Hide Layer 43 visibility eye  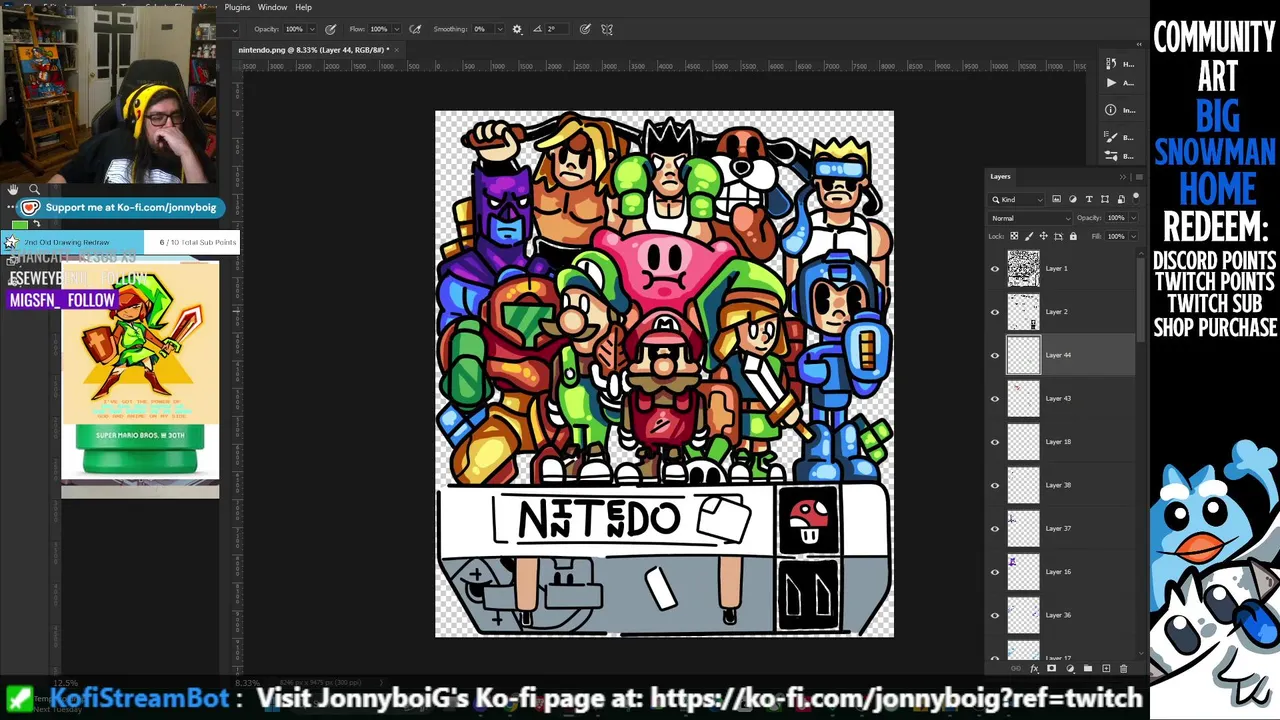tap(995, 398)
